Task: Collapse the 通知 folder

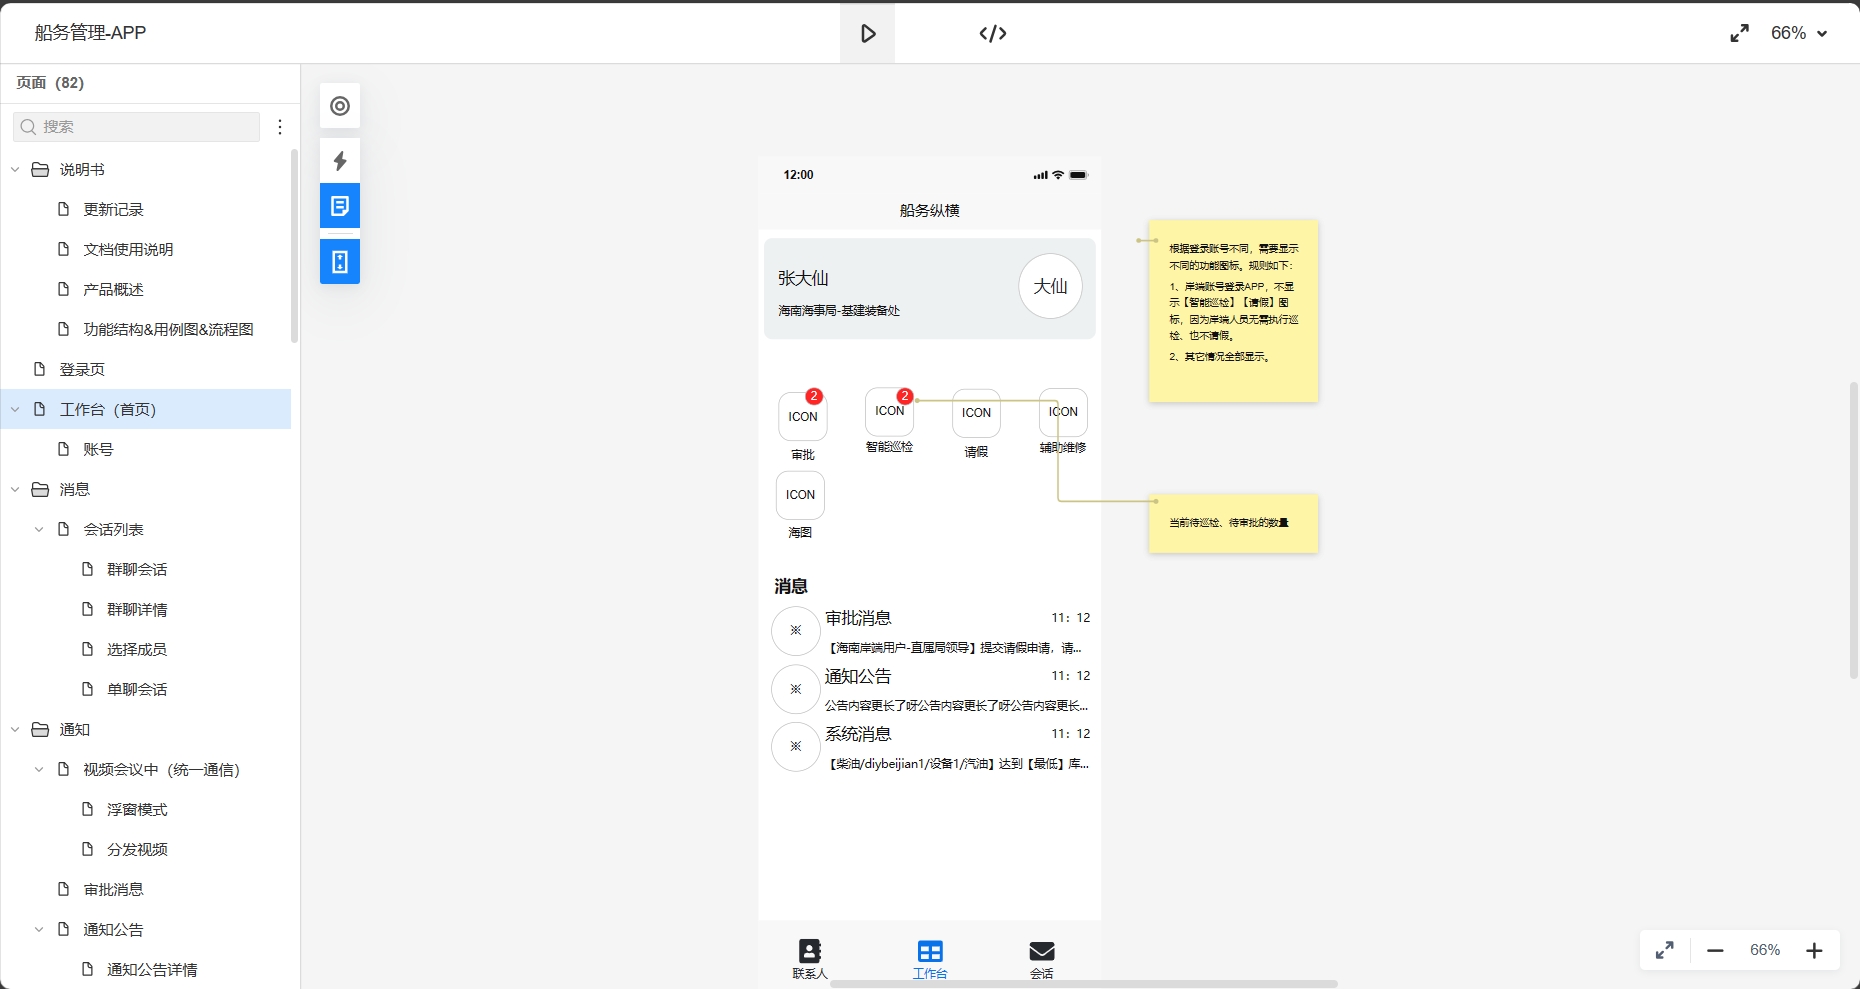Action: coord(15,730)
